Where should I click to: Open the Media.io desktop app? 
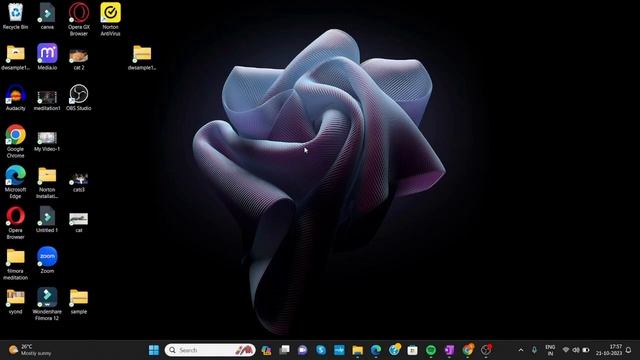pos(47,57)
